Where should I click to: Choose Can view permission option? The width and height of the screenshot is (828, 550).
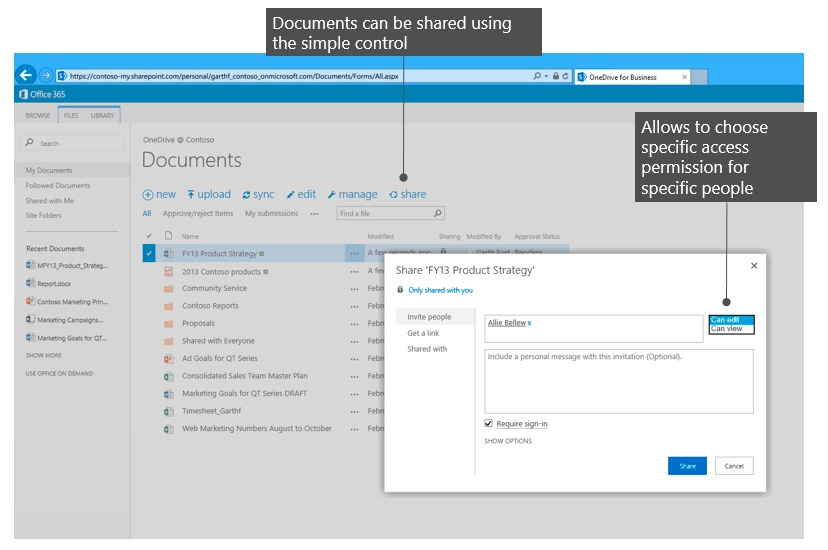coord(731,329)
